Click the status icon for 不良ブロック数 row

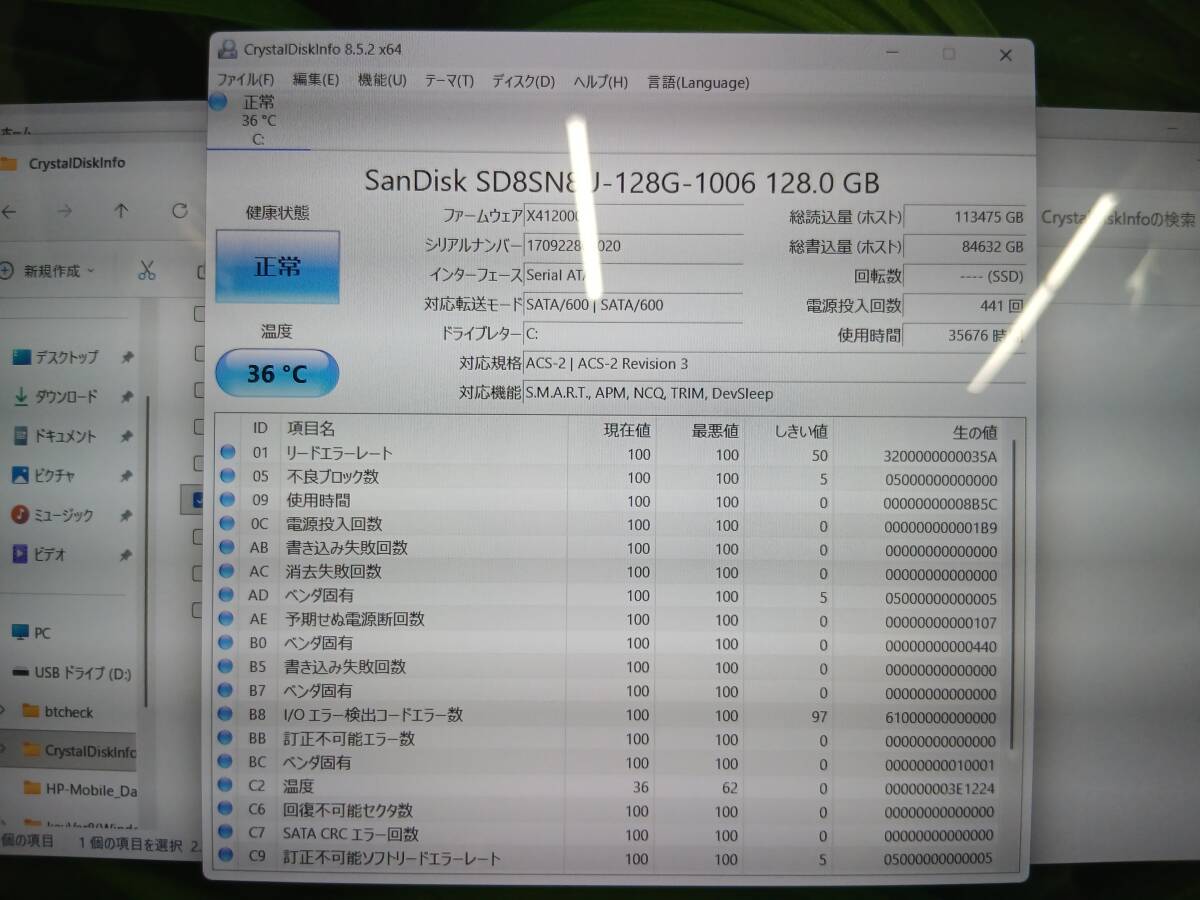click(226, 477)
